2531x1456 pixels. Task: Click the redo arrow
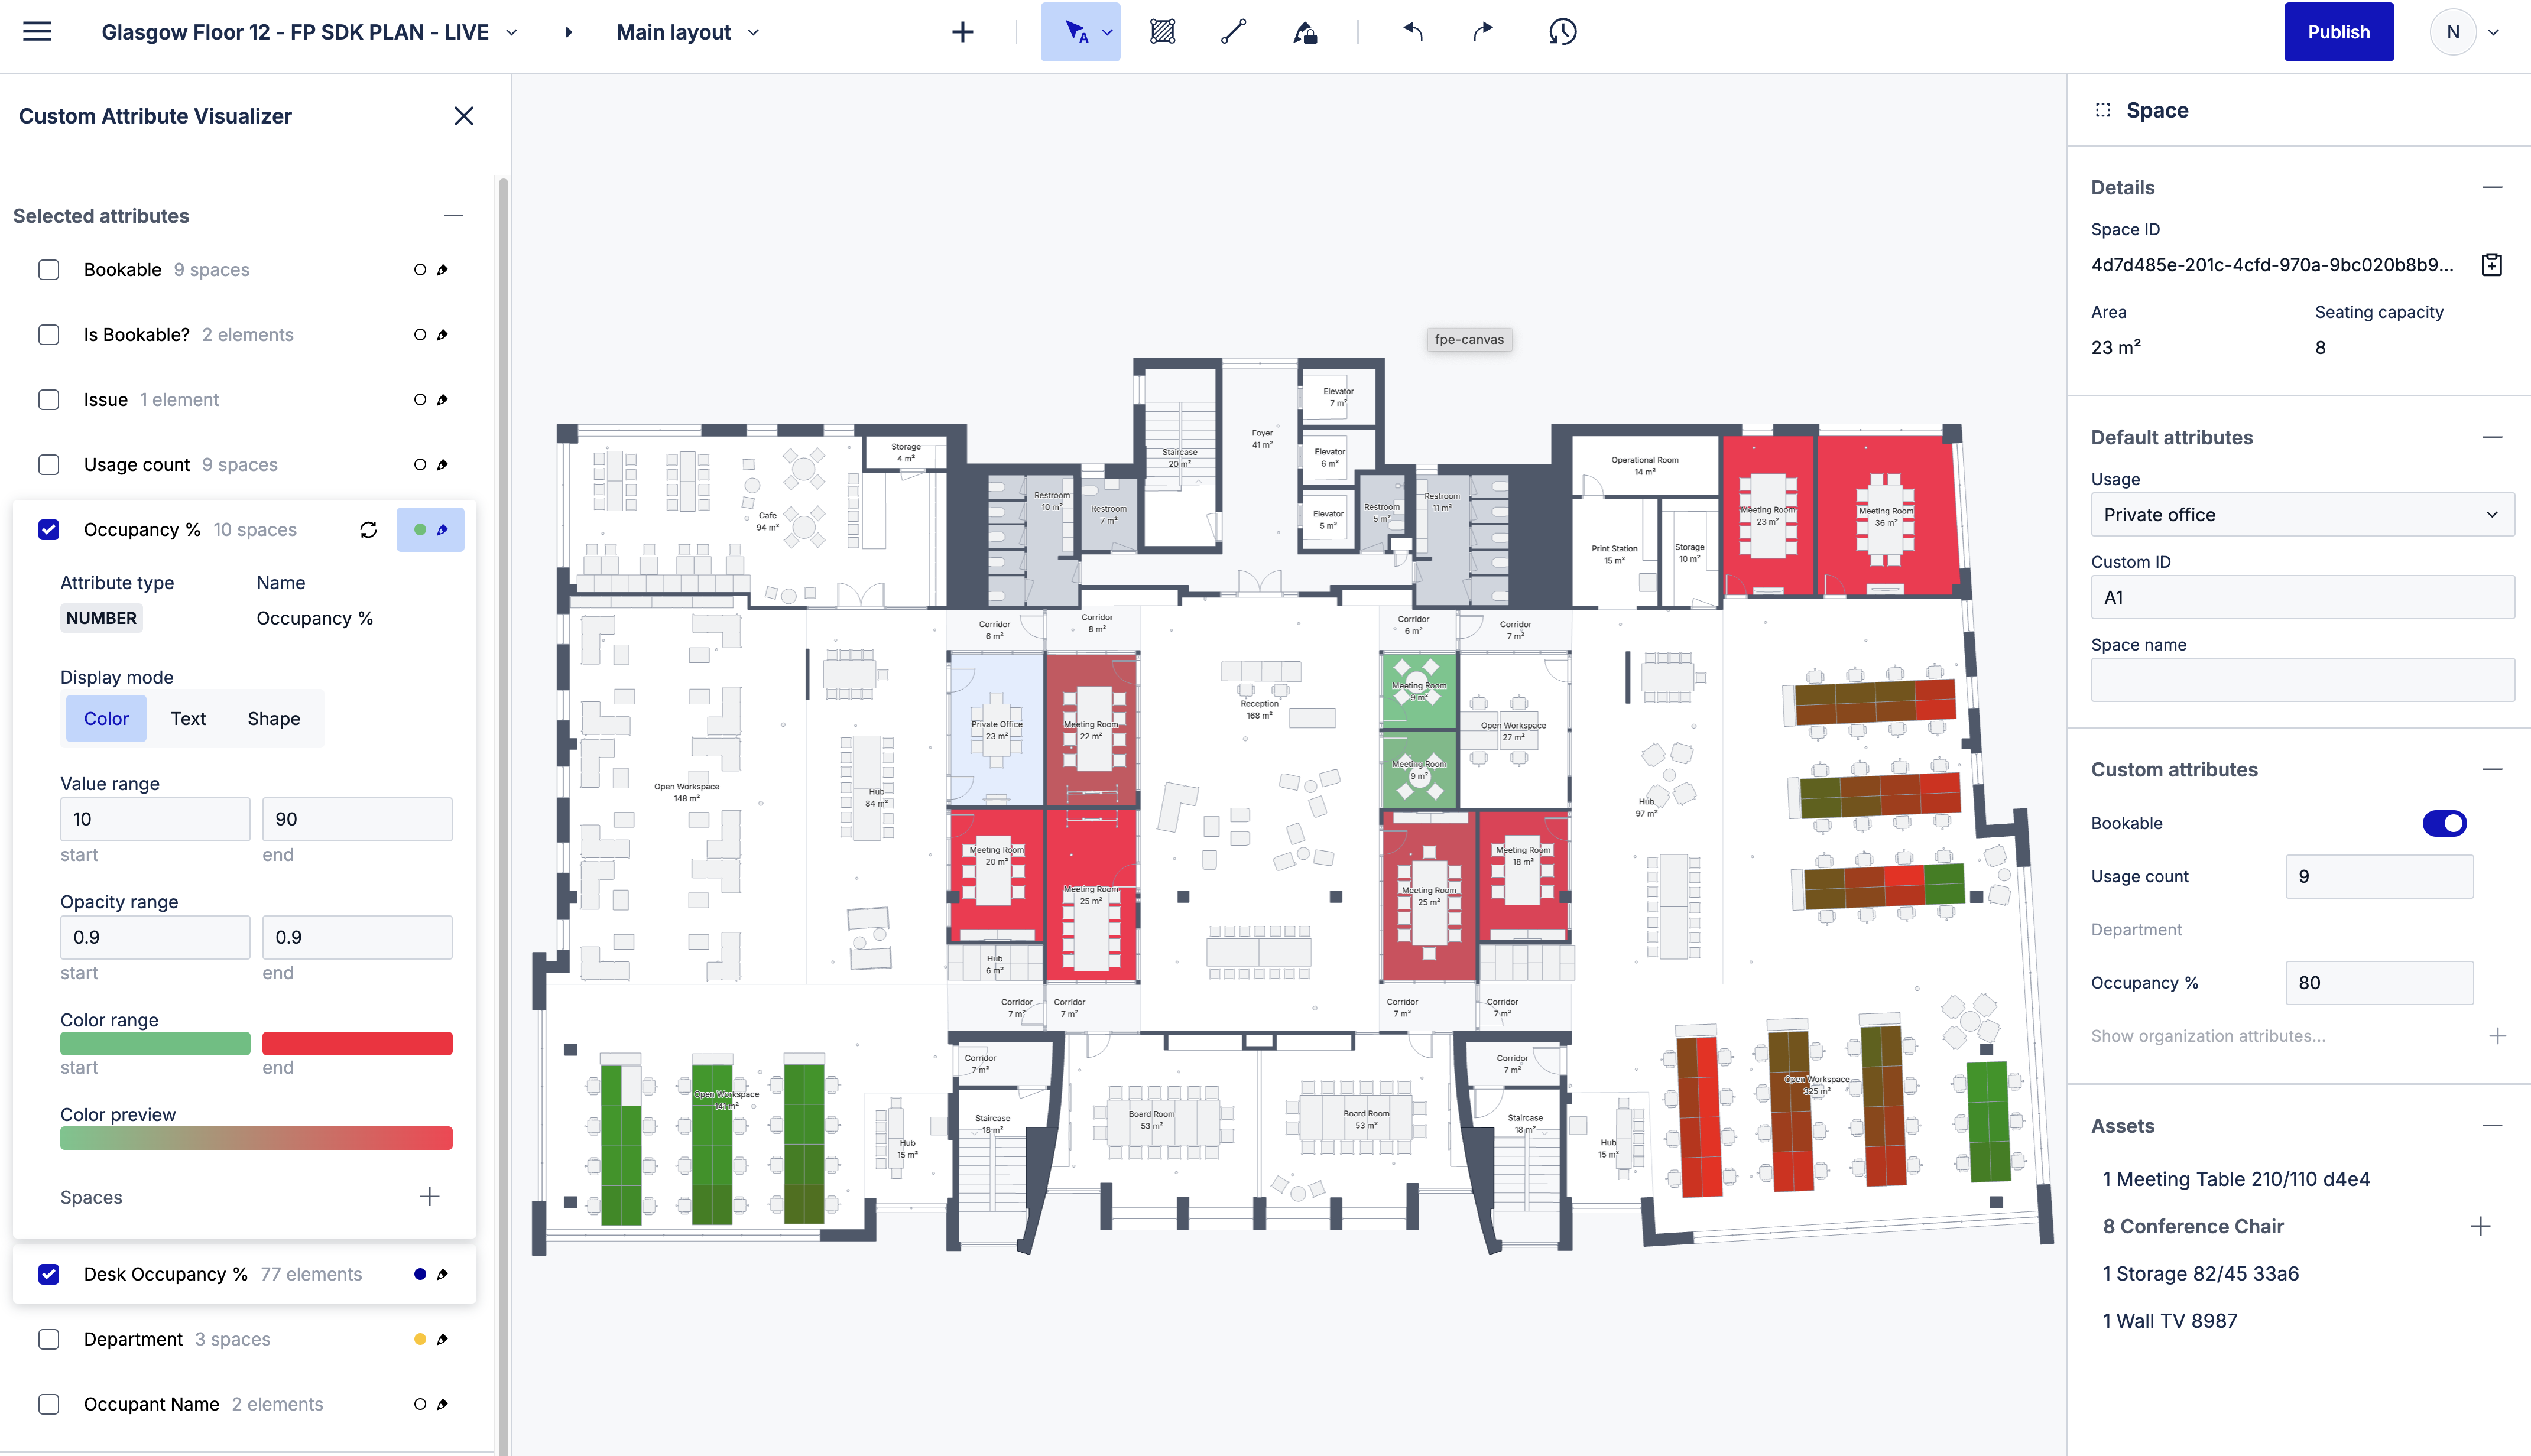(x=1483, y=32)
